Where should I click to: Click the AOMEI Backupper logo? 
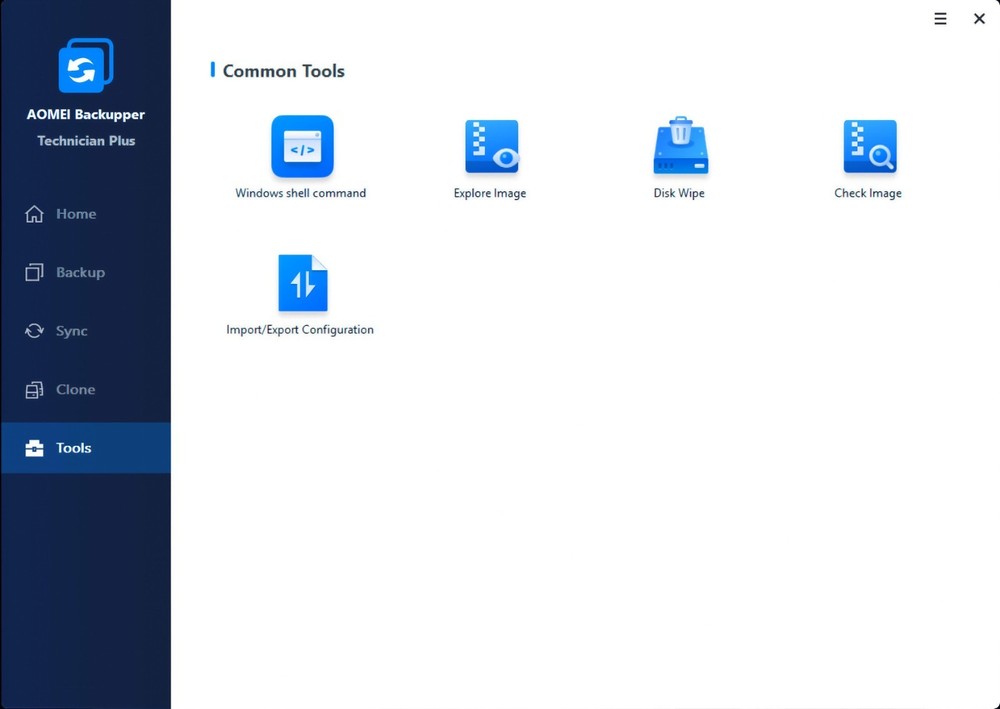click(85, 64)
